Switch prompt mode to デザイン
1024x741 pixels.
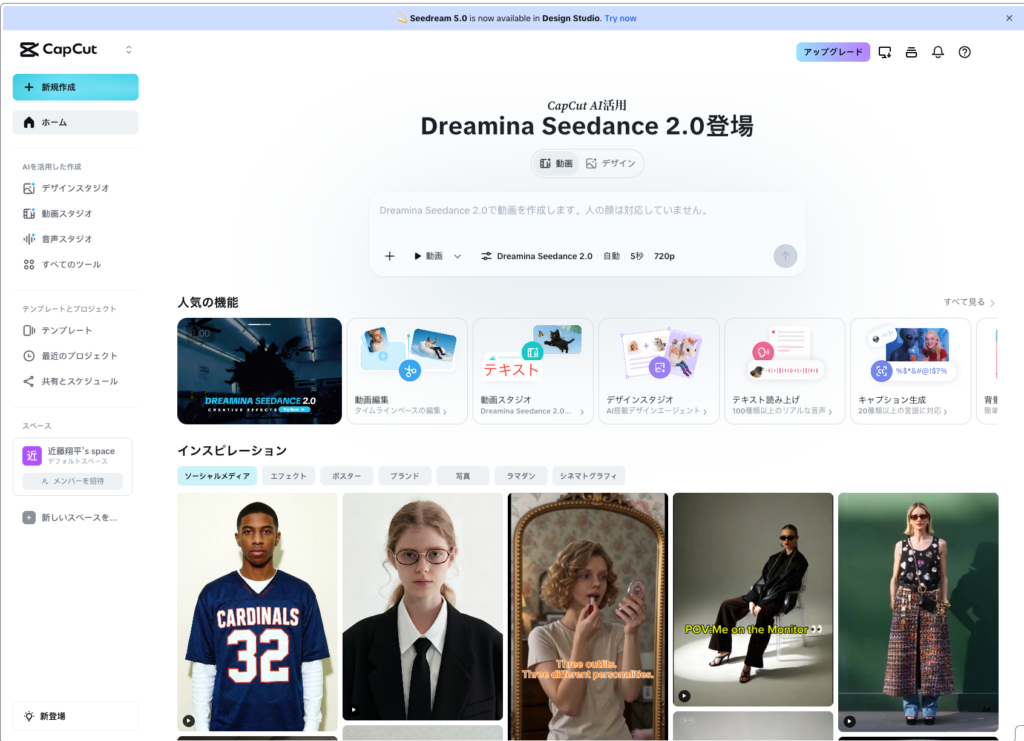point(611,163)
